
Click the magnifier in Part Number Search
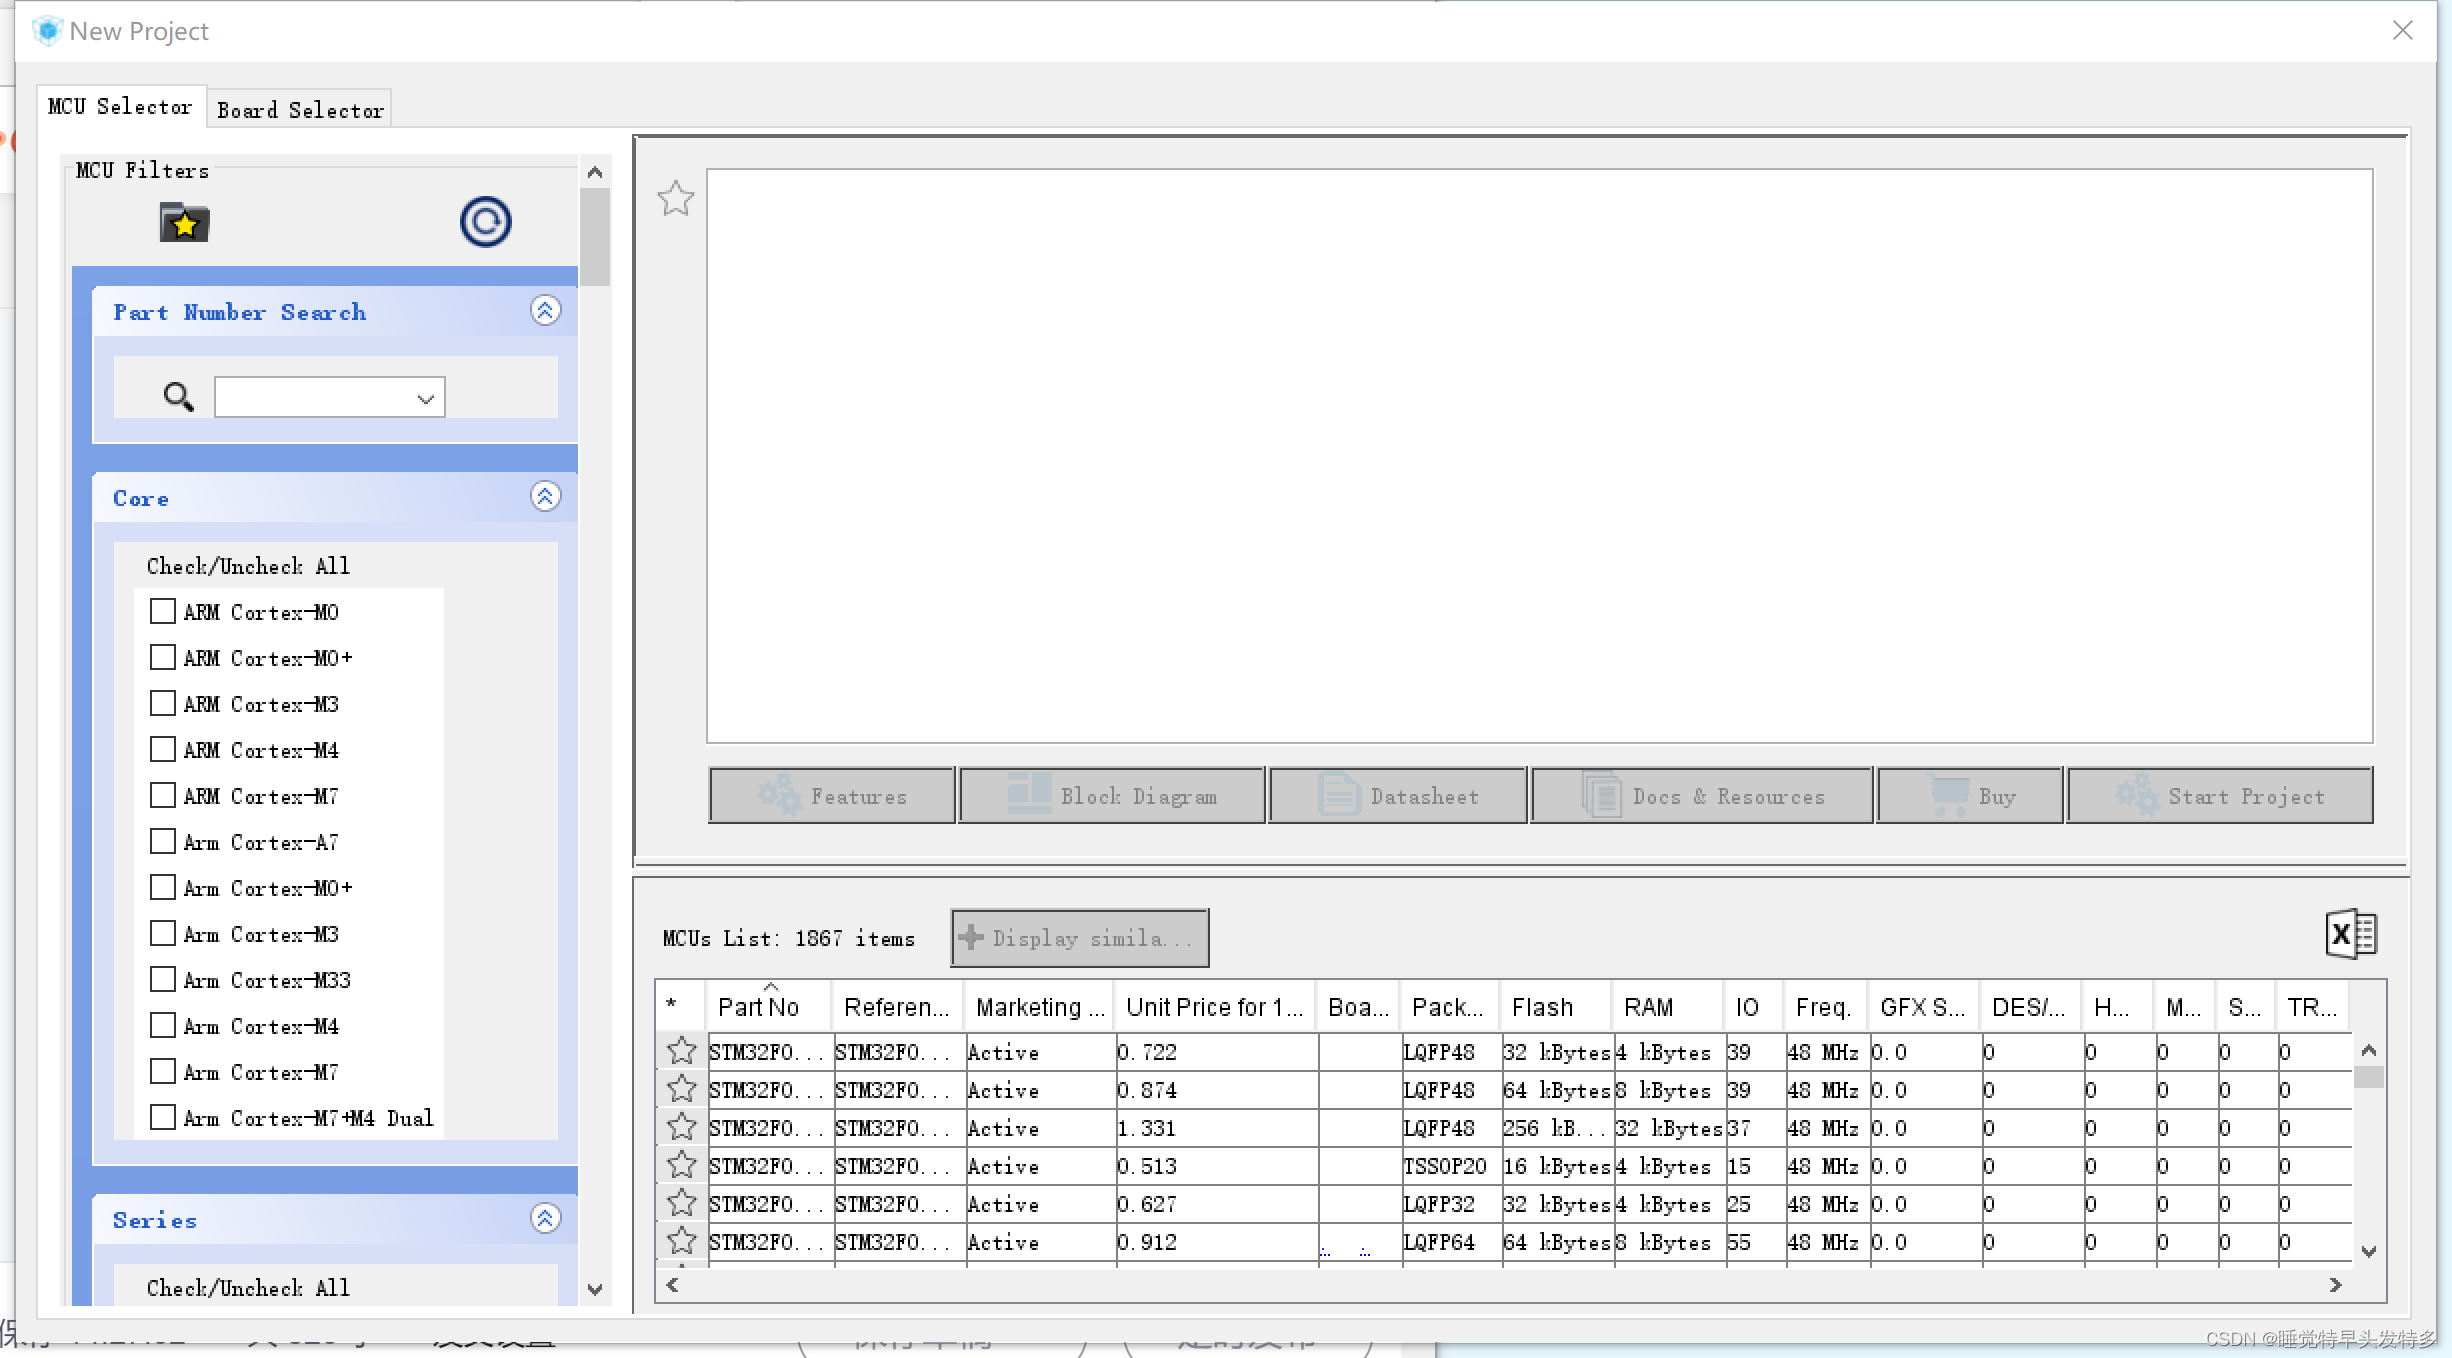(x=178, y=396)
